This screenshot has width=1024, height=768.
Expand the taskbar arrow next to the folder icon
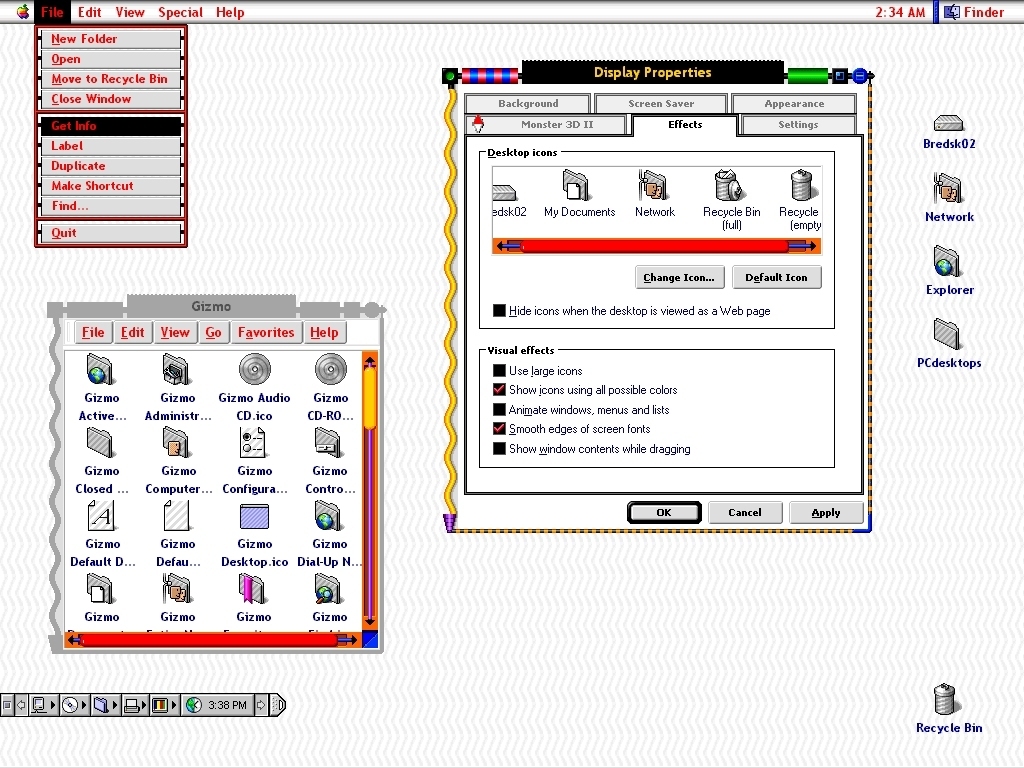pos(114,705)
